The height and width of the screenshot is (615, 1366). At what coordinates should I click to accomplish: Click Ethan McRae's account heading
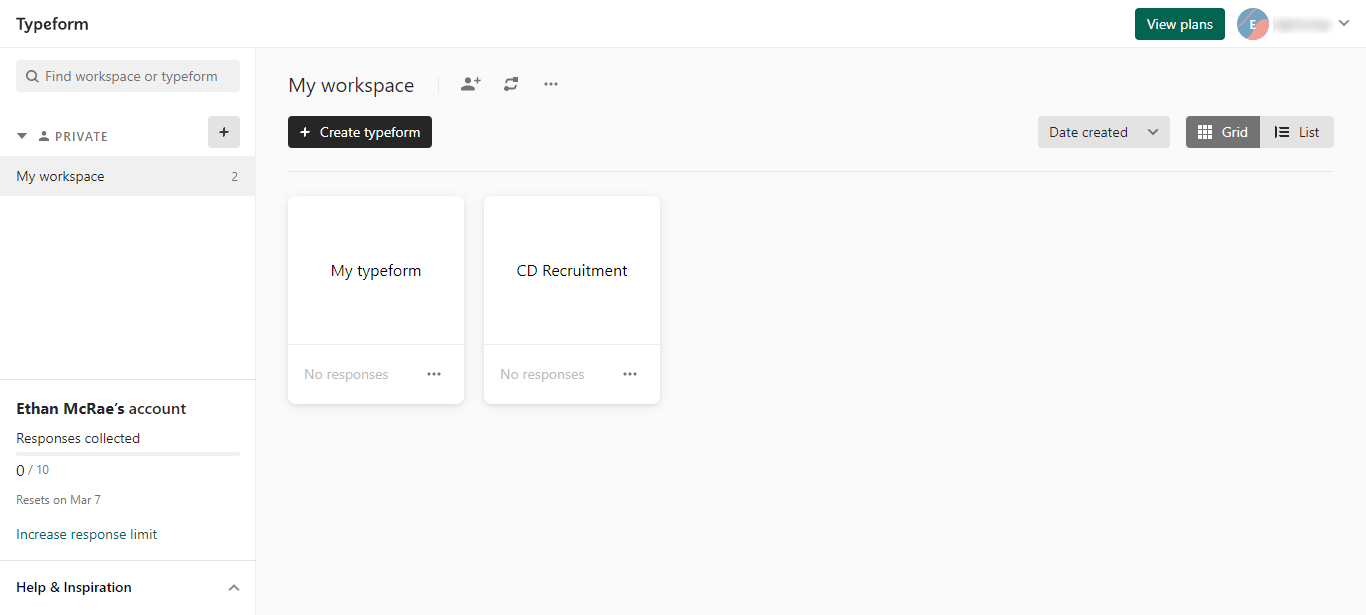[x=101, y=408]
